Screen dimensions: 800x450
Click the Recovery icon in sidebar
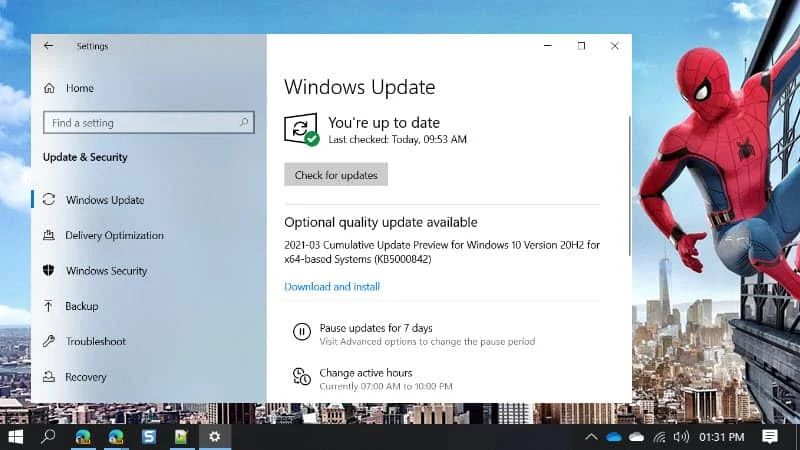49,377
